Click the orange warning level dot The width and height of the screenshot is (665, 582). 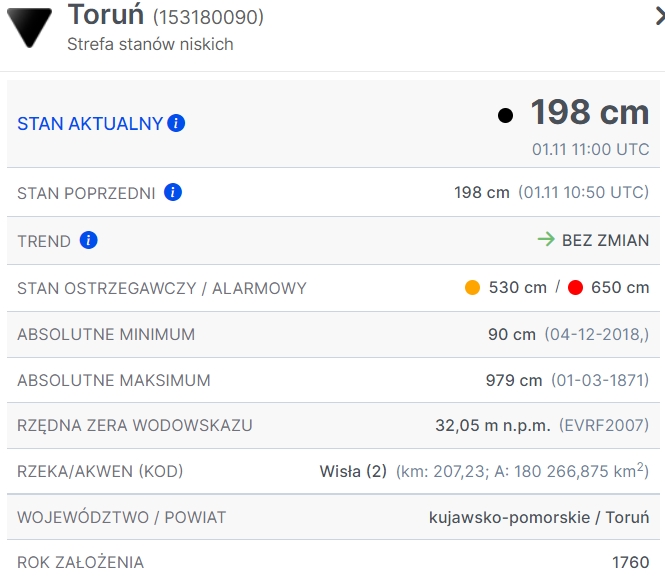[473, 288]
